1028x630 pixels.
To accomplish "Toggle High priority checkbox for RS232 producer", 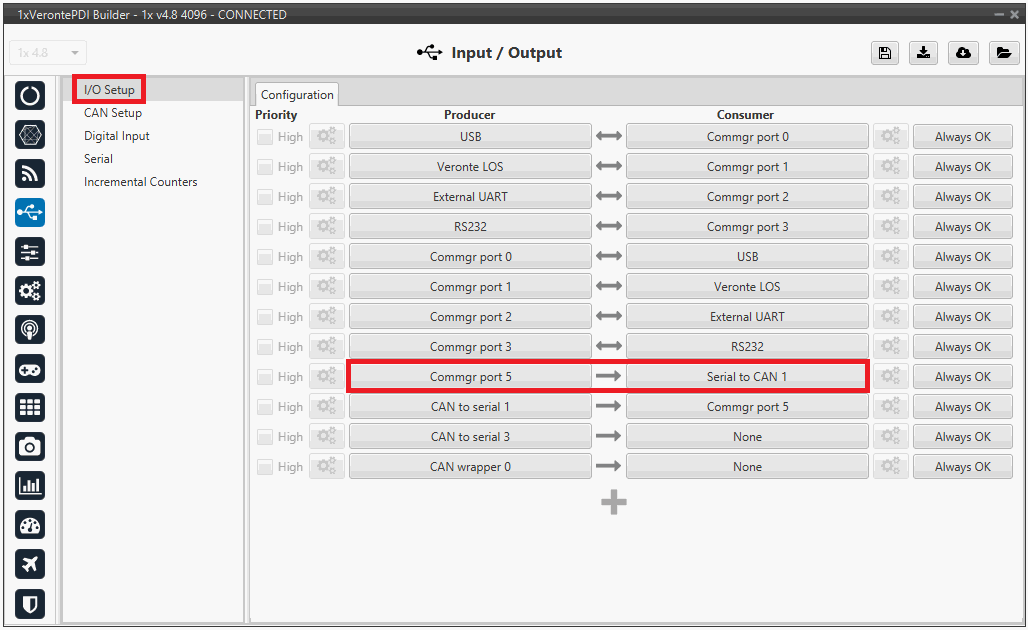I will pos(265,227).
